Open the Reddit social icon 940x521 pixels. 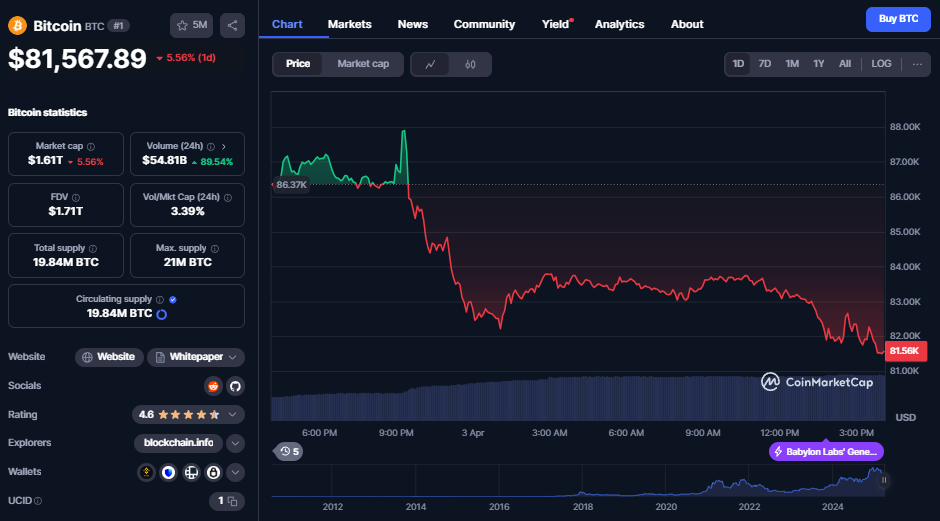tap(213, 386)
